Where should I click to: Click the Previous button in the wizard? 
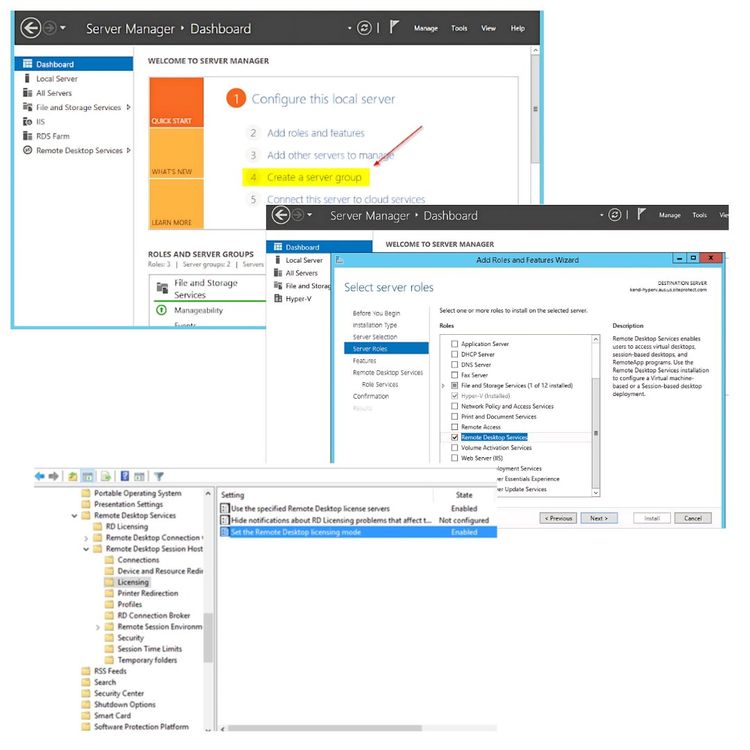(558, 518)
